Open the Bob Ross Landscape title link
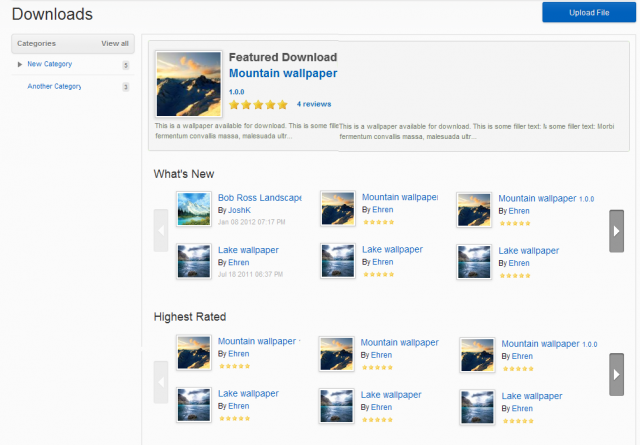The height and width of the screenshot is (445, 640). point(259,198)
